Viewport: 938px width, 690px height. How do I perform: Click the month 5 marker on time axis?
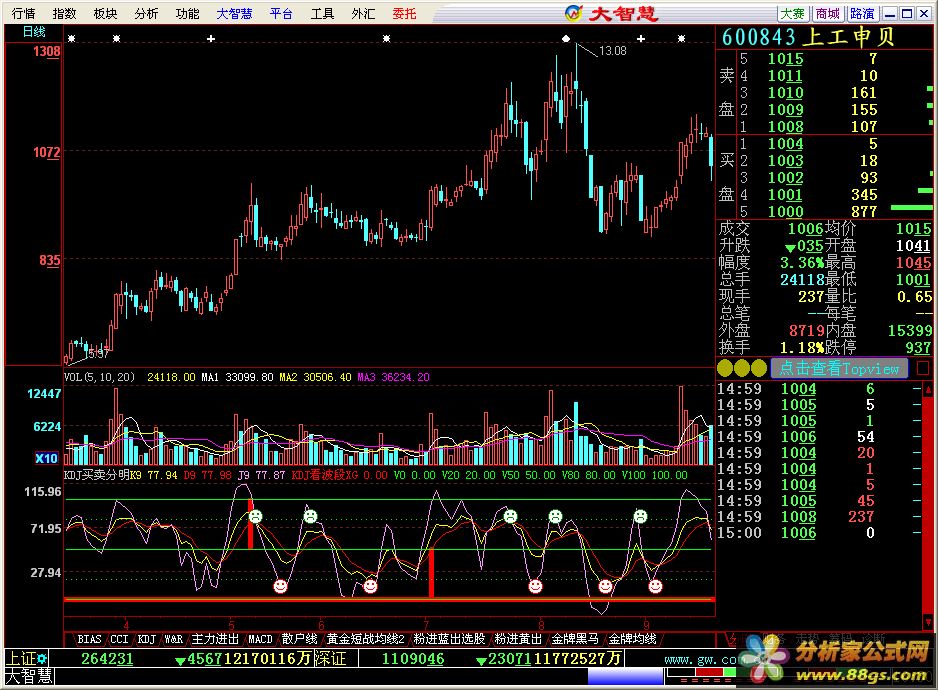coord(232,624)
